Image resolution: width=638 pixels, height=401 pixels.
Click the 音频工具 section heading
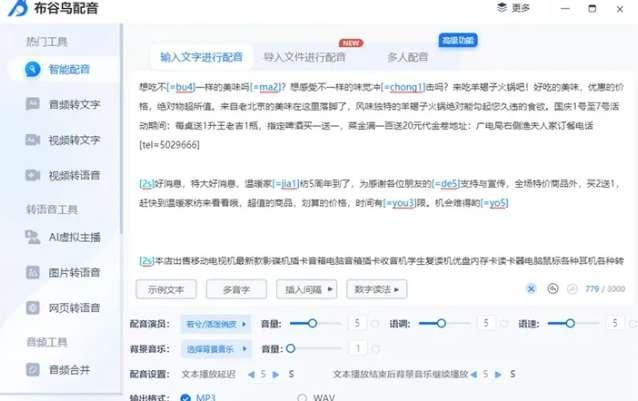[x=47, y=342]
